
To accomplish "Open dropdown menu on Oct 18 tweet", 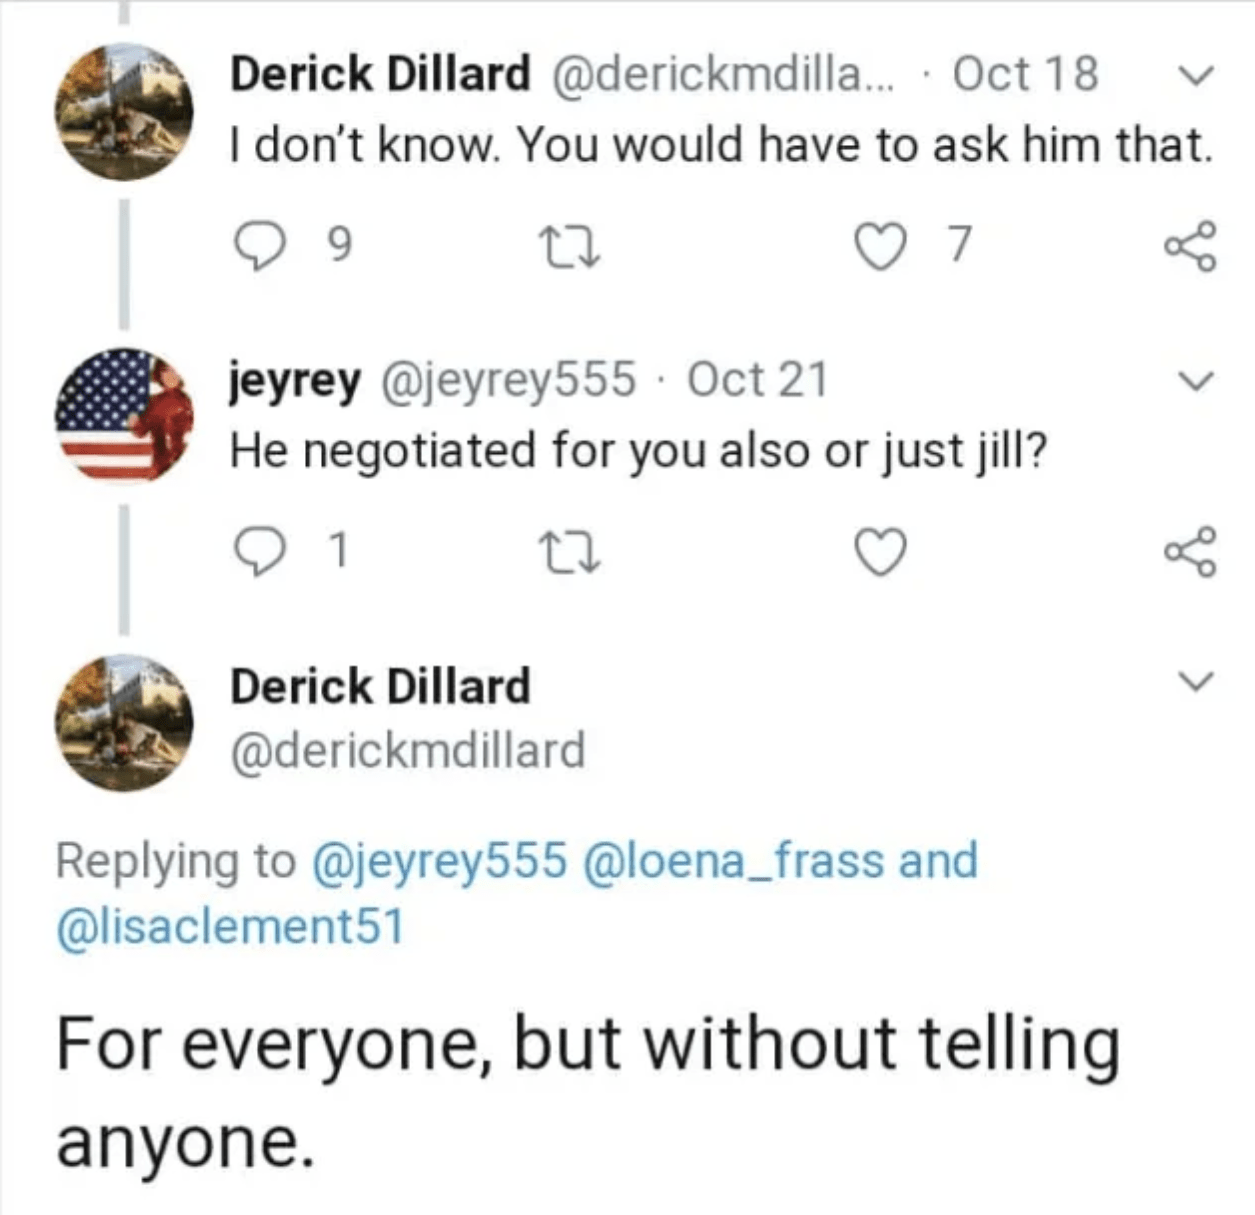I will (1195, 76).
